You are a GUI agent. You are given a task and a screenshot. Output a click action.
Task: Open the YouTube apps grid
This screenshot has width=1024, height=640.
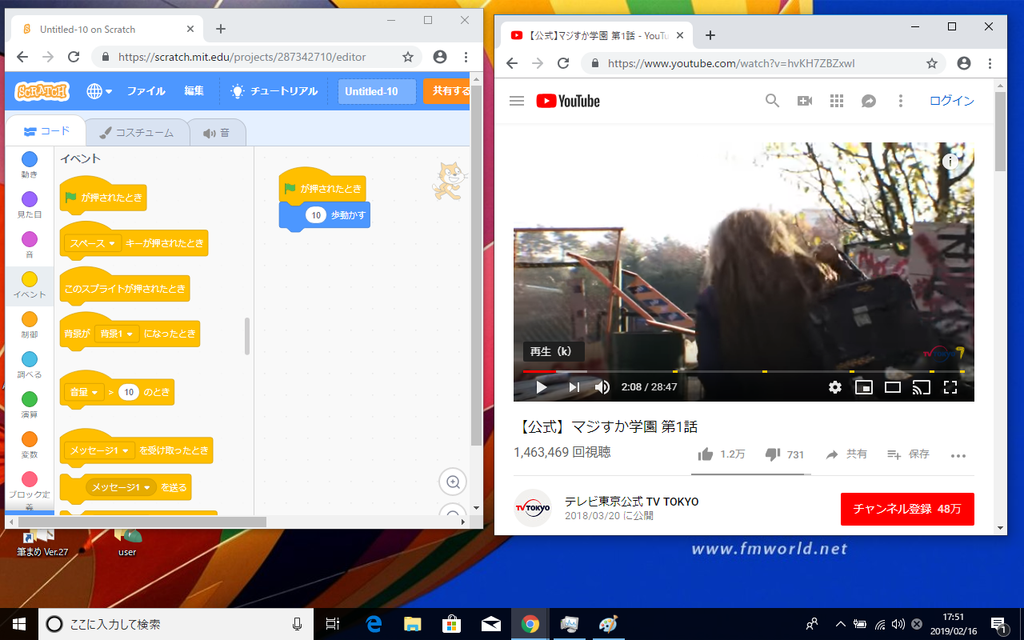[837, 101]
